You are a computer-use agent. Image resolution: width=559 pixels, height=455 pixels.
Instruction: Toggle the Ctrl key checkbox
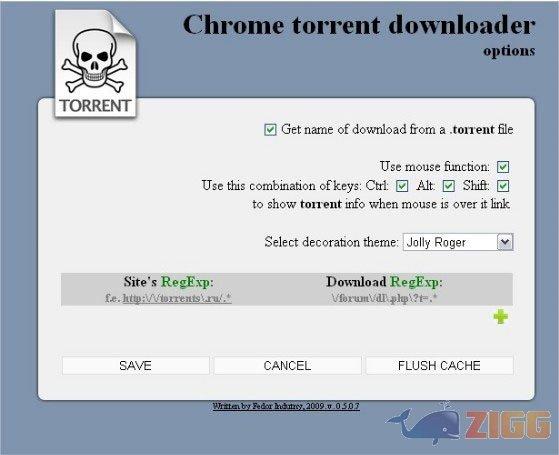tap(402, 186)
